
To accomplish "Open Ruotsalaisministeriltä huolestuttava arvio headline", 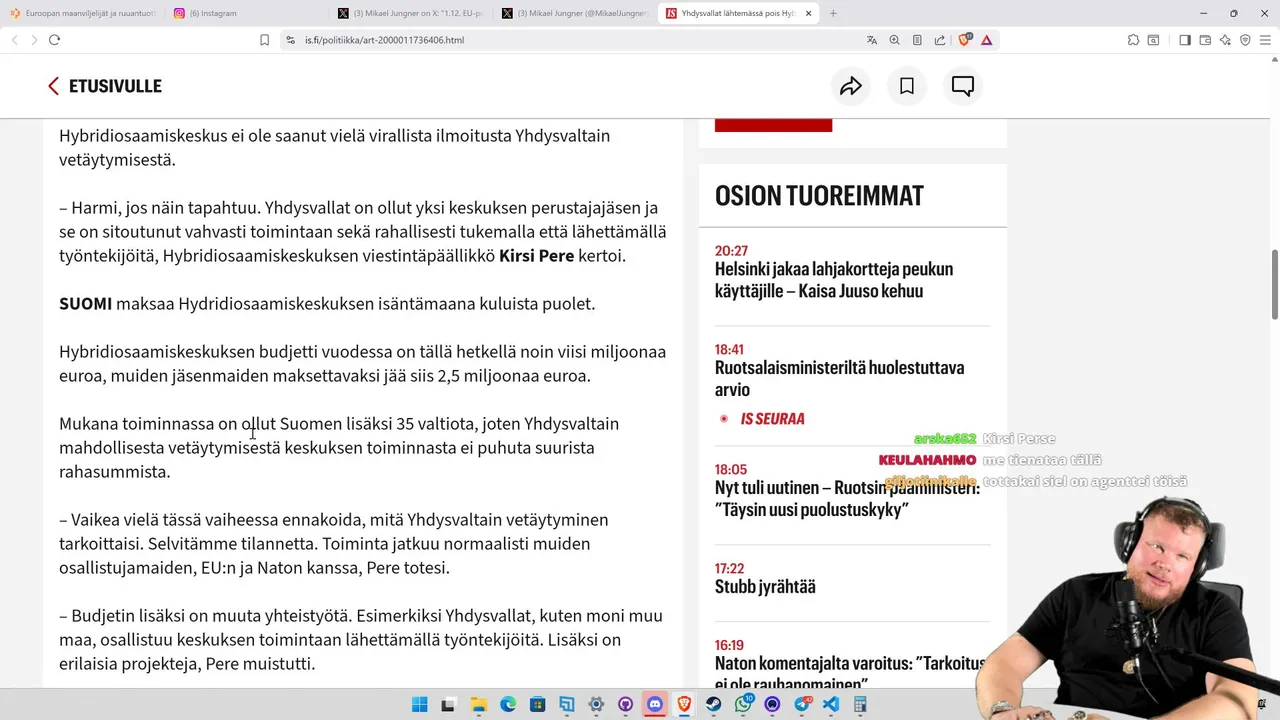I will click(x=839, y=378).
